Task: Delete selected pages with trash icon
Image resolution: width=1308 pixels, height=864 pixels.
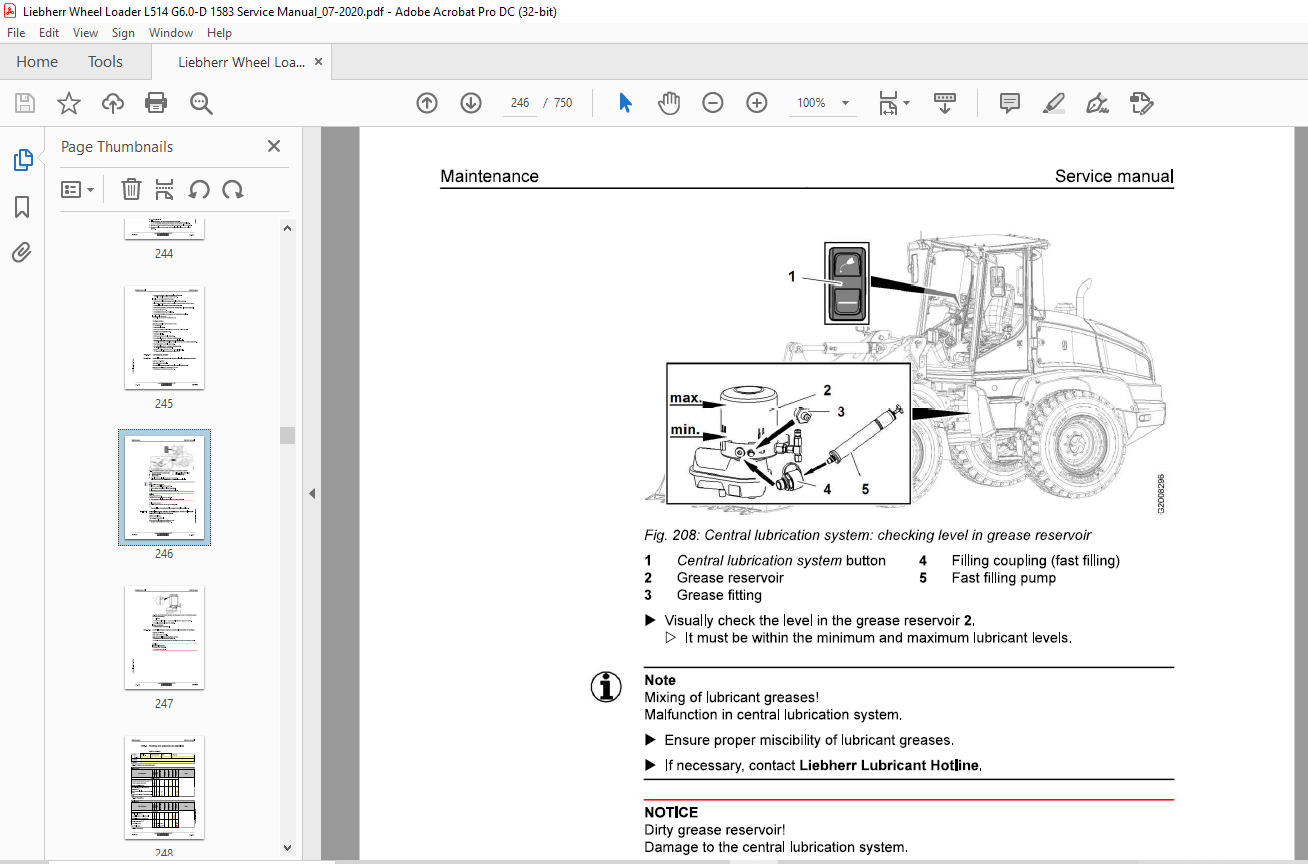Action: point(131,189)
